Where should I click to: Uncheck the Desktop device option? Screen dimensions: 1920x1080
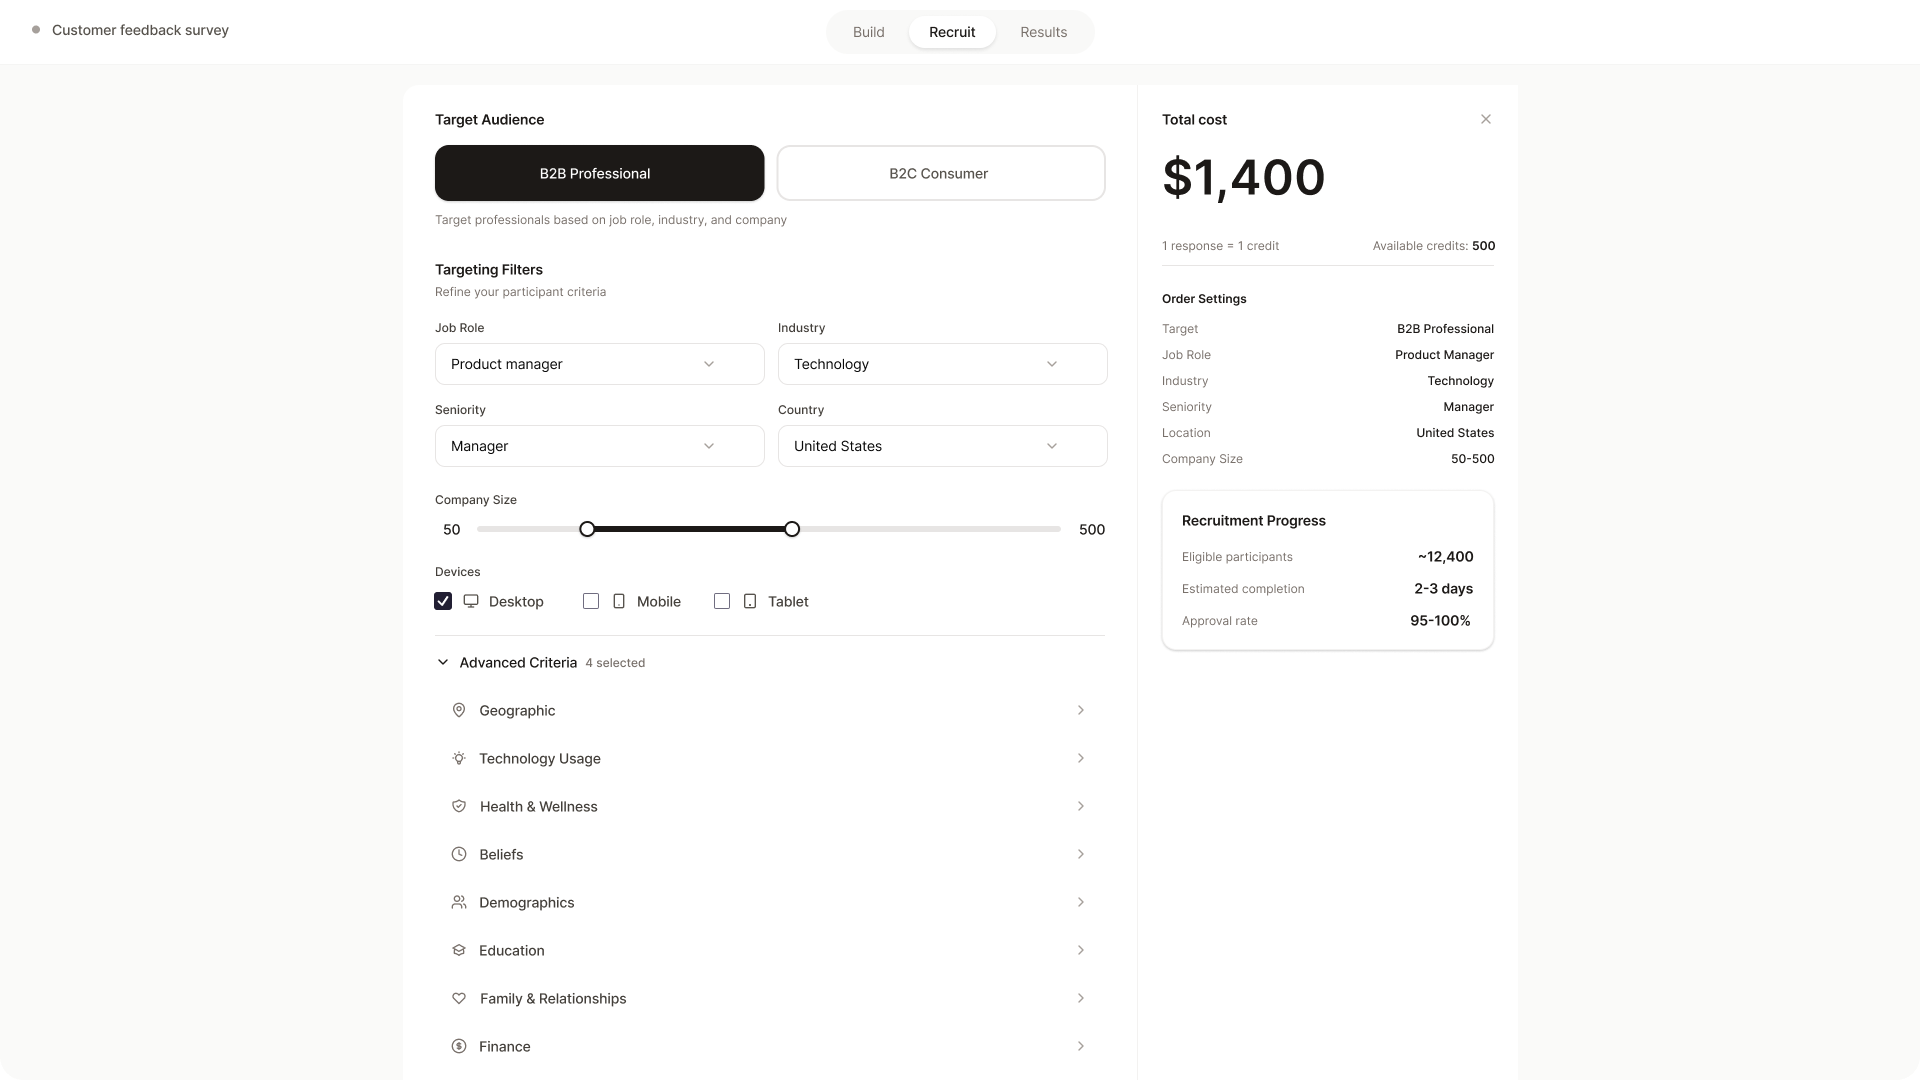tap(443, 601)
